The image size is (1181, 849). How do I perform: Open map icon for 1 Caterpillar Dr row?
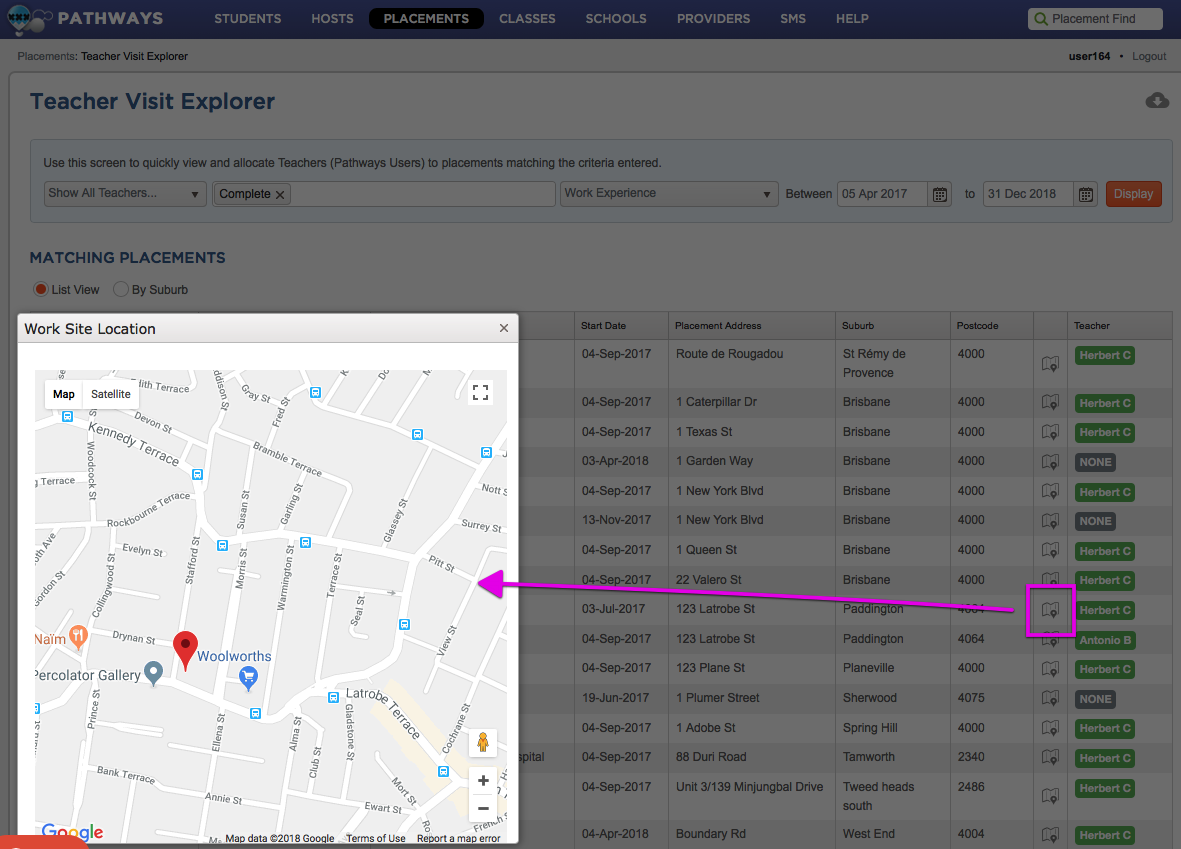coord(1050,402)
